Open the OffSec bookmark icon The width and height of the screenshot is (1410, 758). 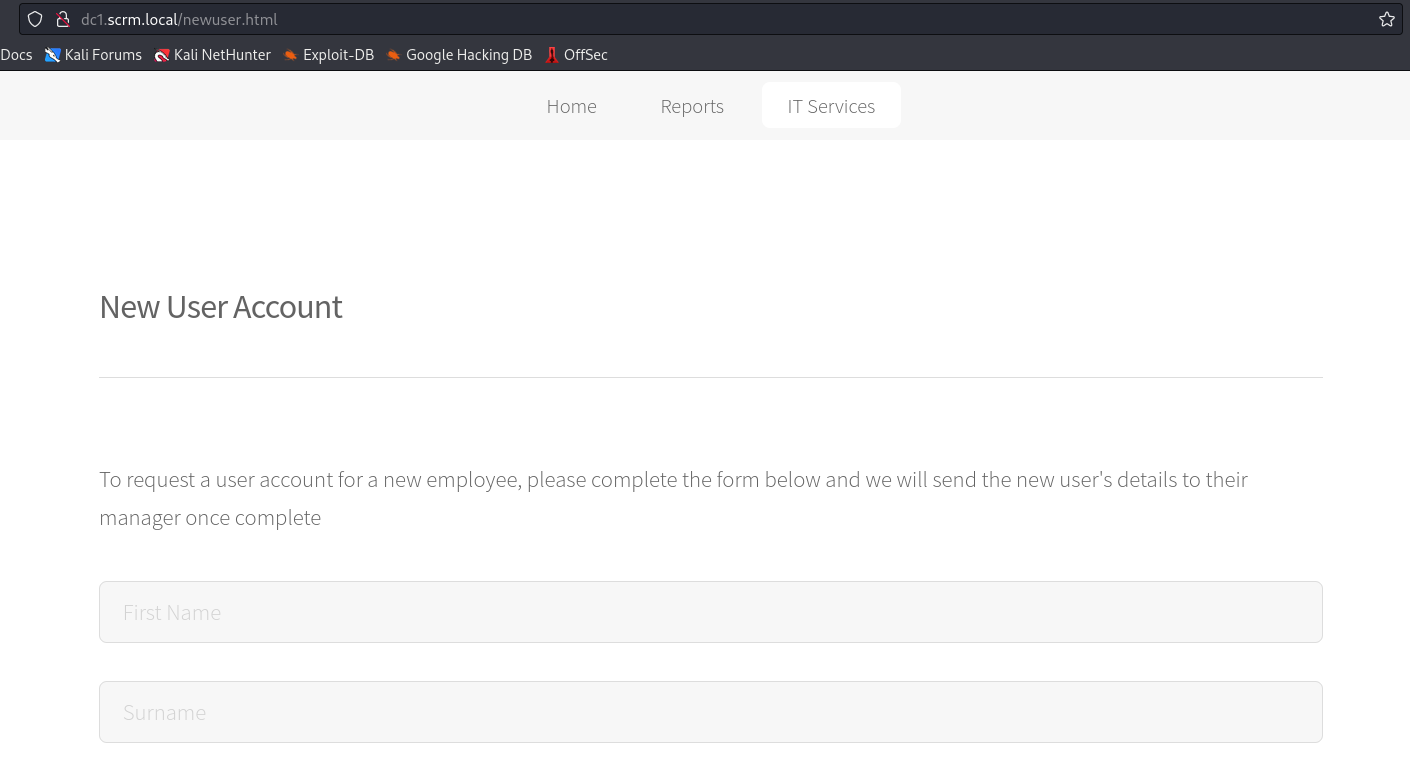point(552,55)
